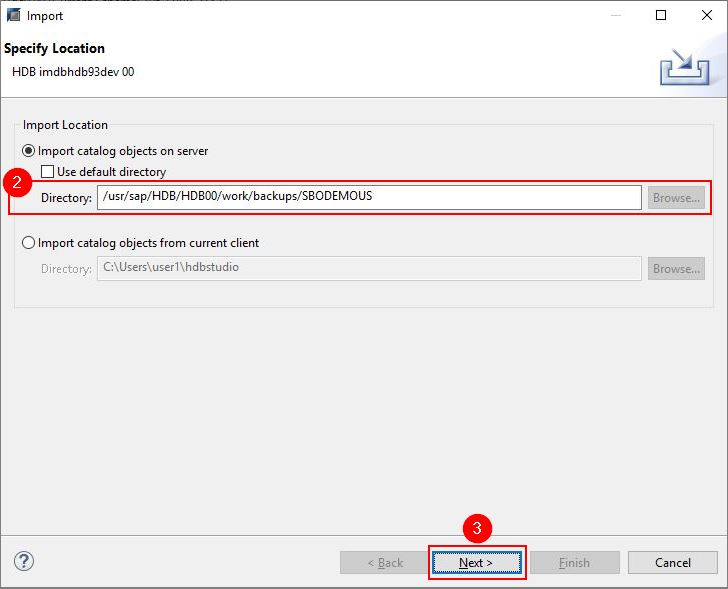Open help with the question mark icon
728x589 pixels.
(x=25, y=561)
